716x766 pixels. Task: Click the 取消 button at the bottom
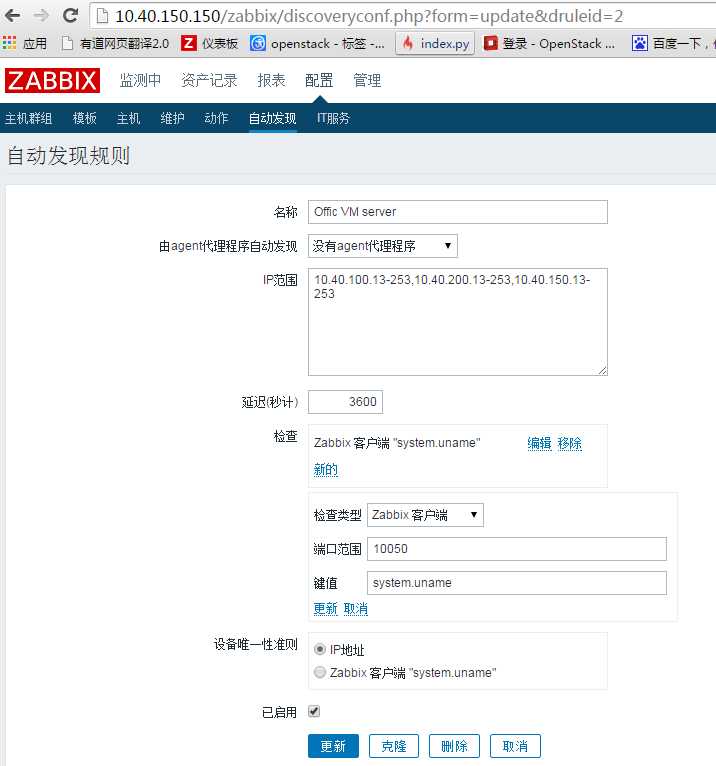click(515, 746)
